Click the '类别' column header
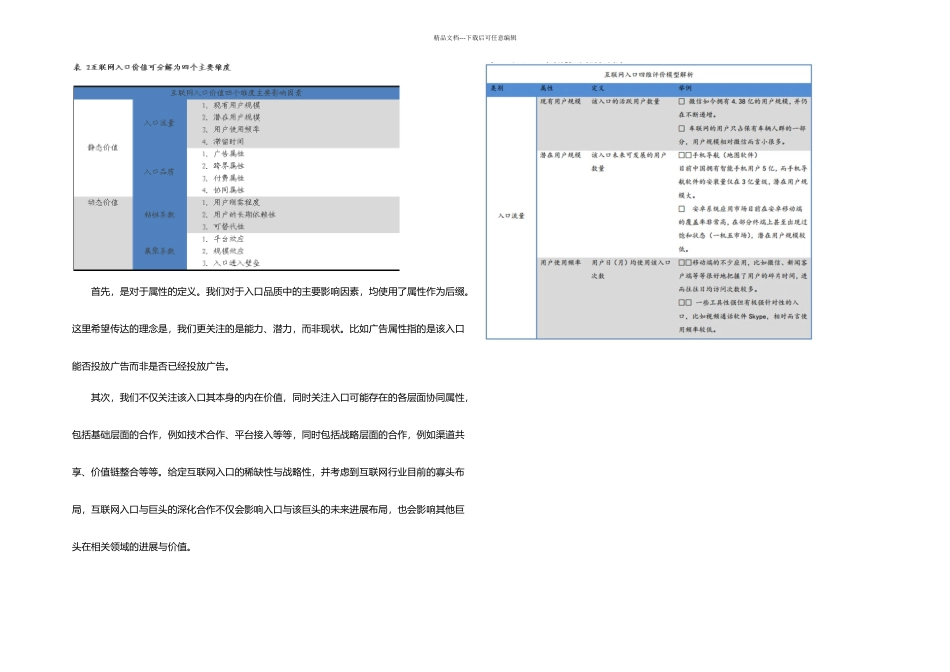Screen dimensions: 950x672 pyautogui.click(x=497, y=88)
